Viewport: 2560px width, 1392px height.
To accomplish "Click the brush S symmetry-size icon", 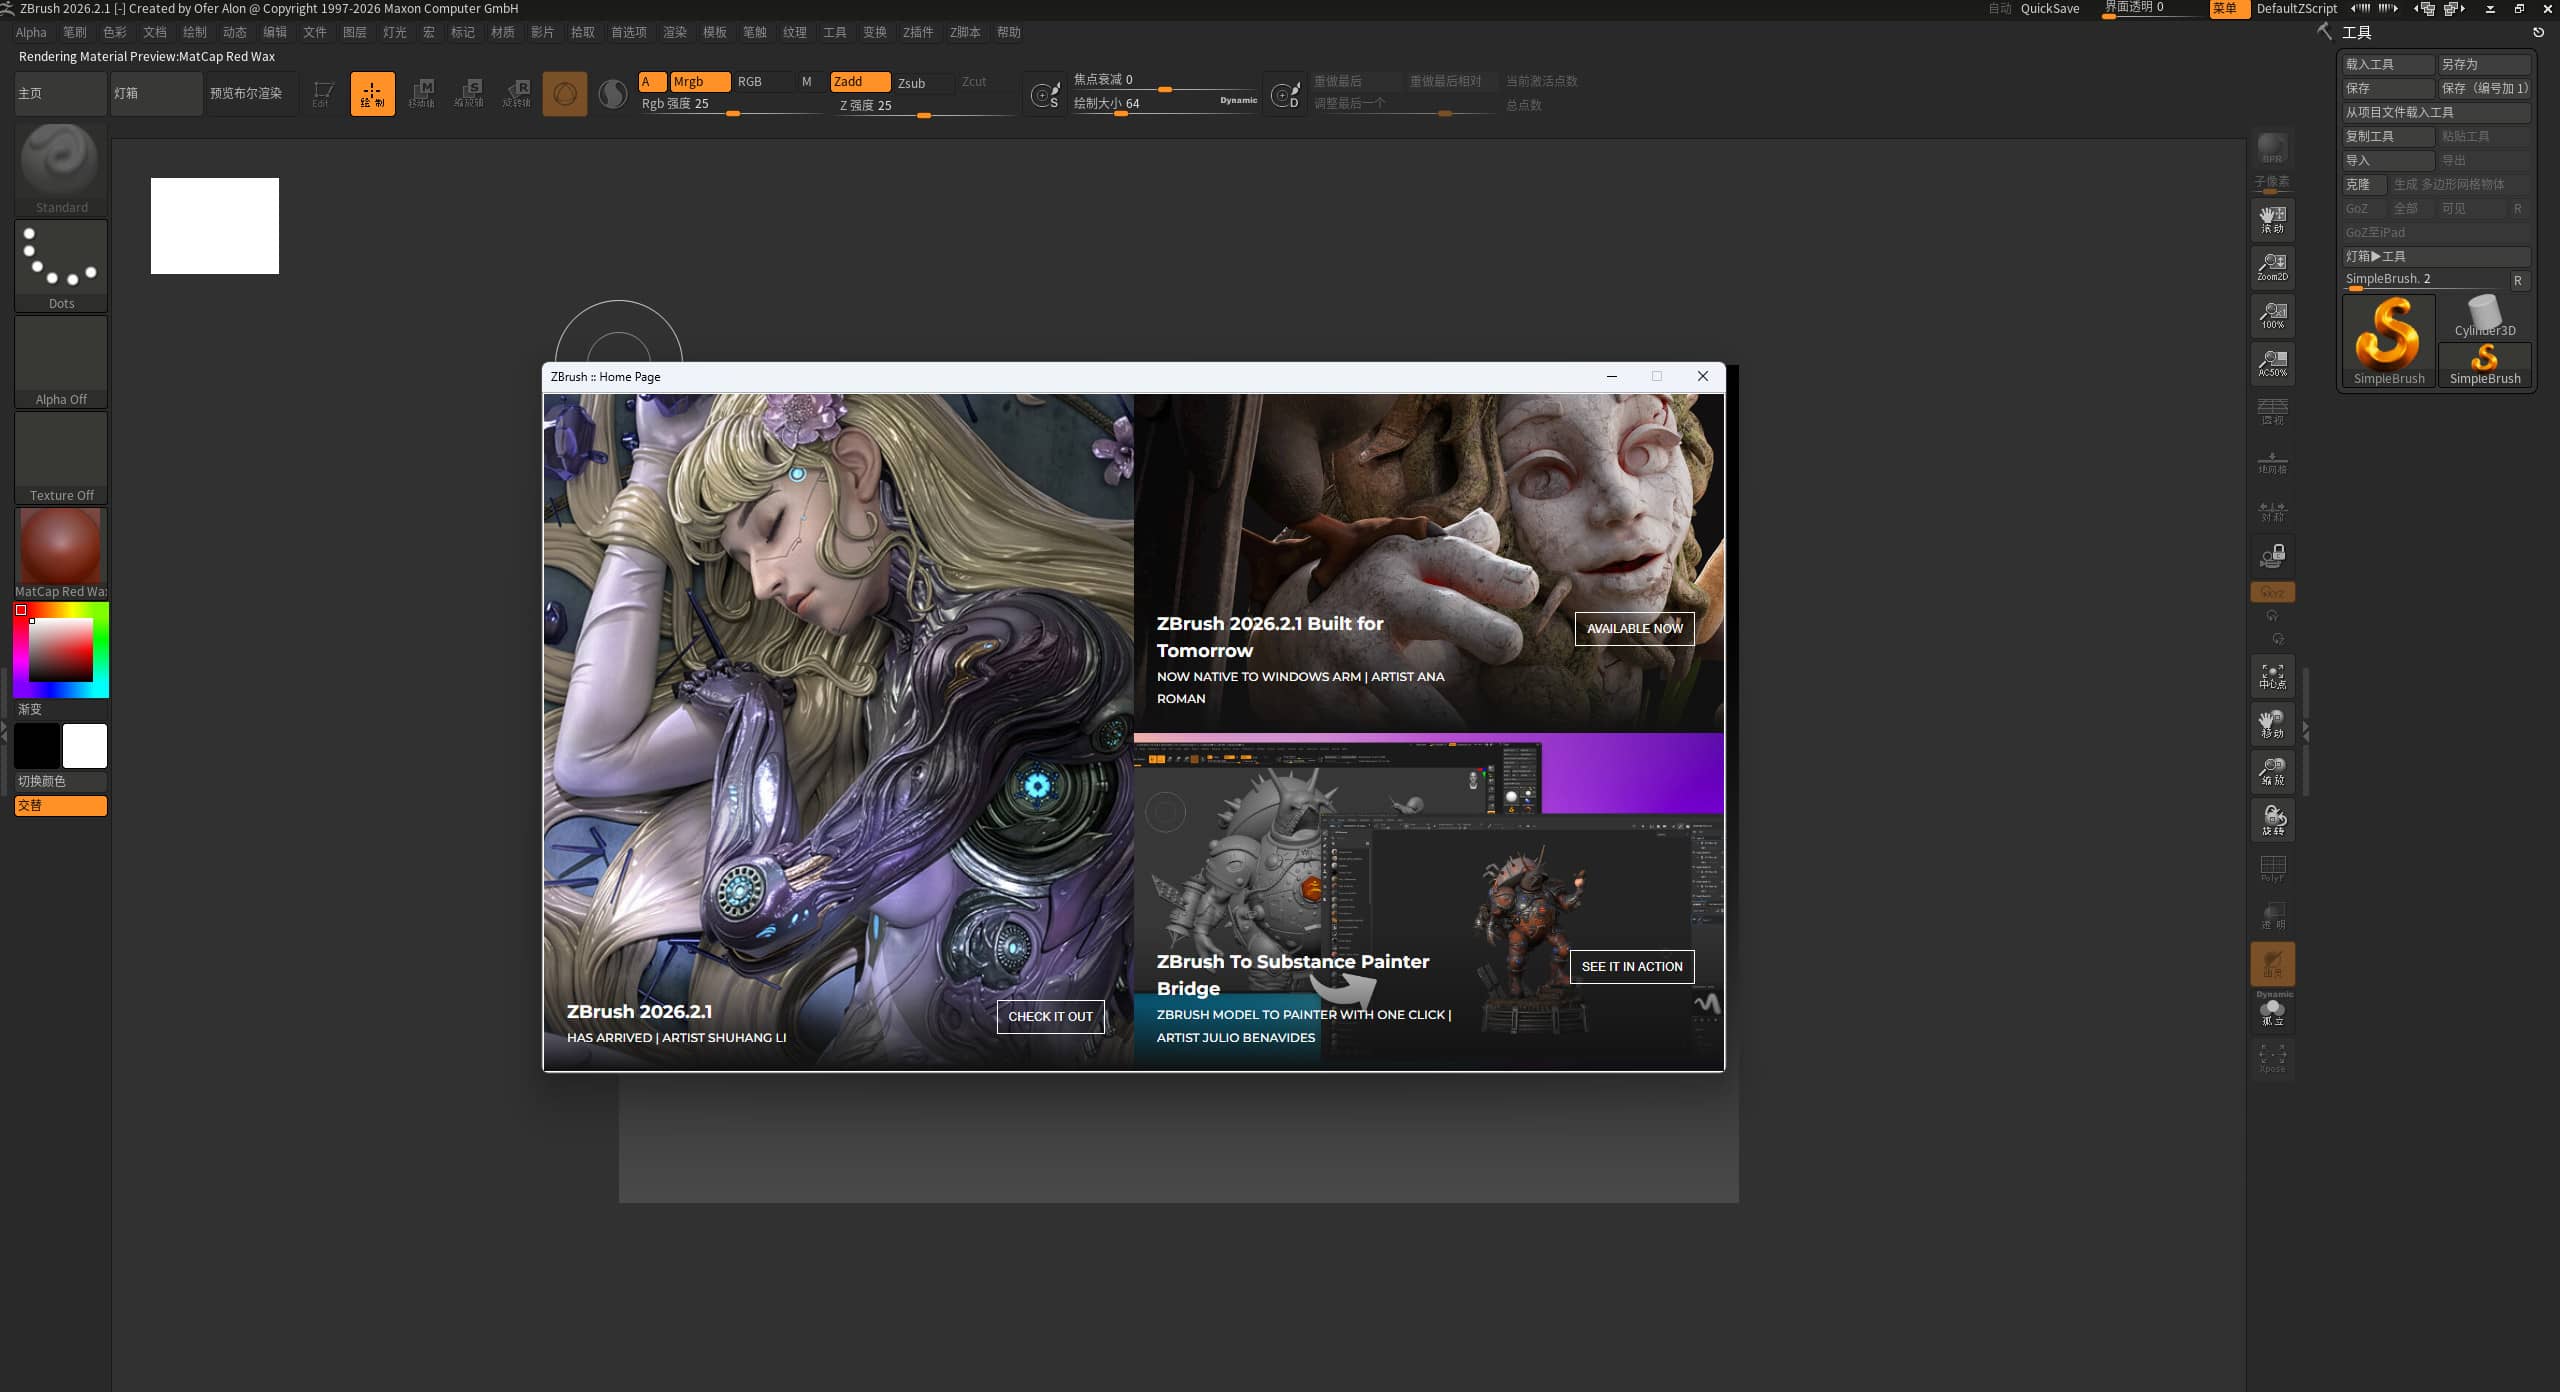I will 1045,95.
